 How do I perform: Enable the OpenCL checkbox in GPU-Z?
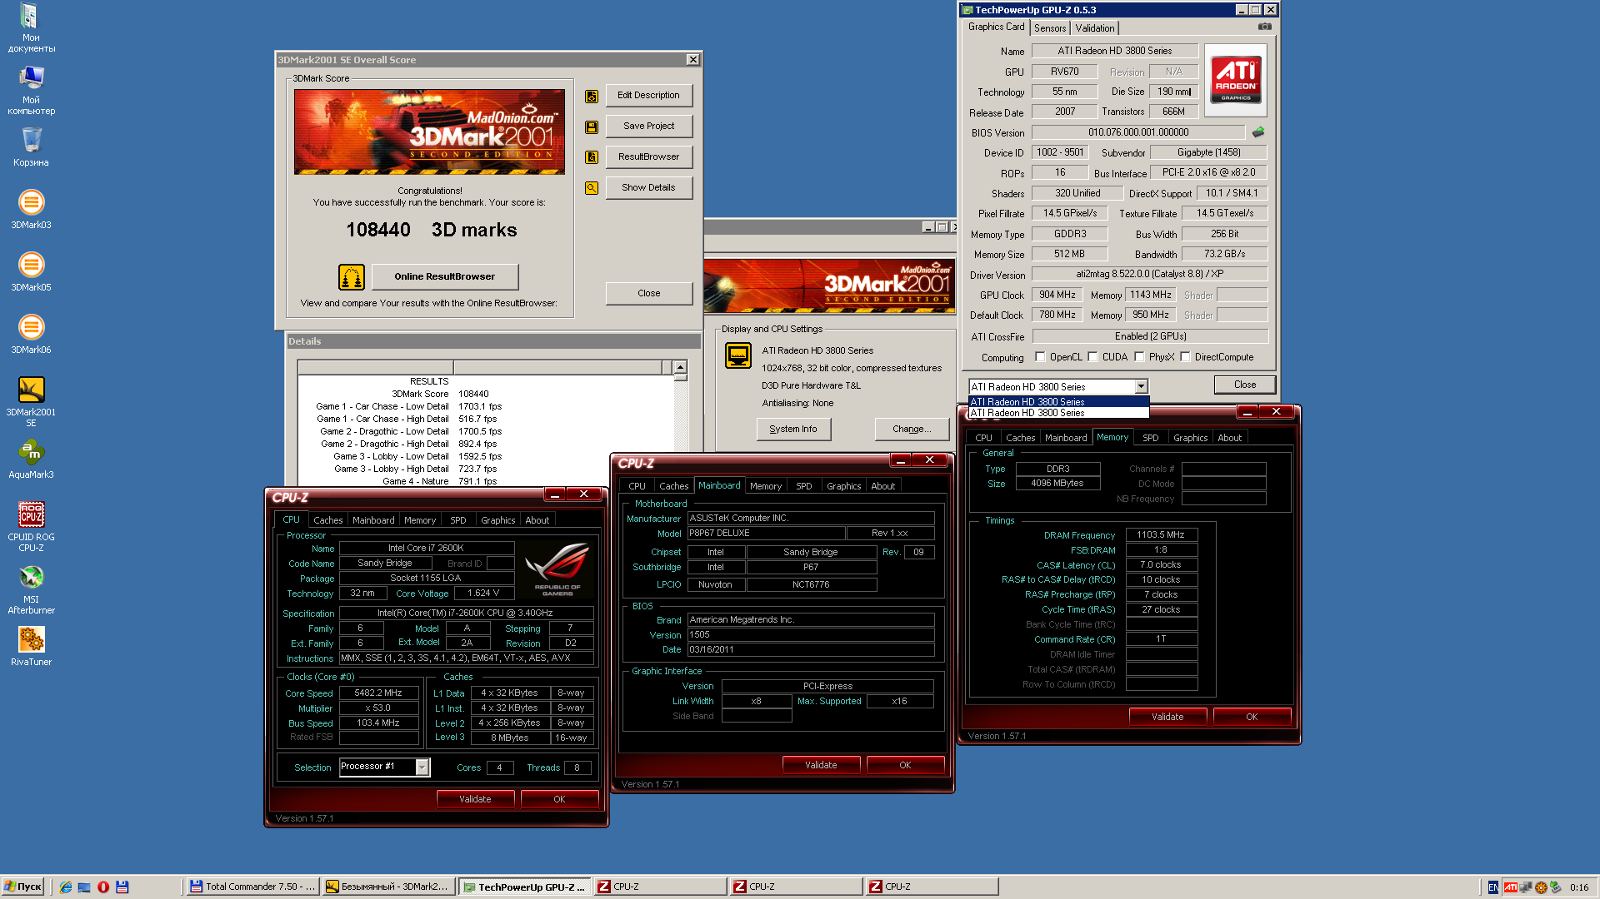tap(1040, 357)
